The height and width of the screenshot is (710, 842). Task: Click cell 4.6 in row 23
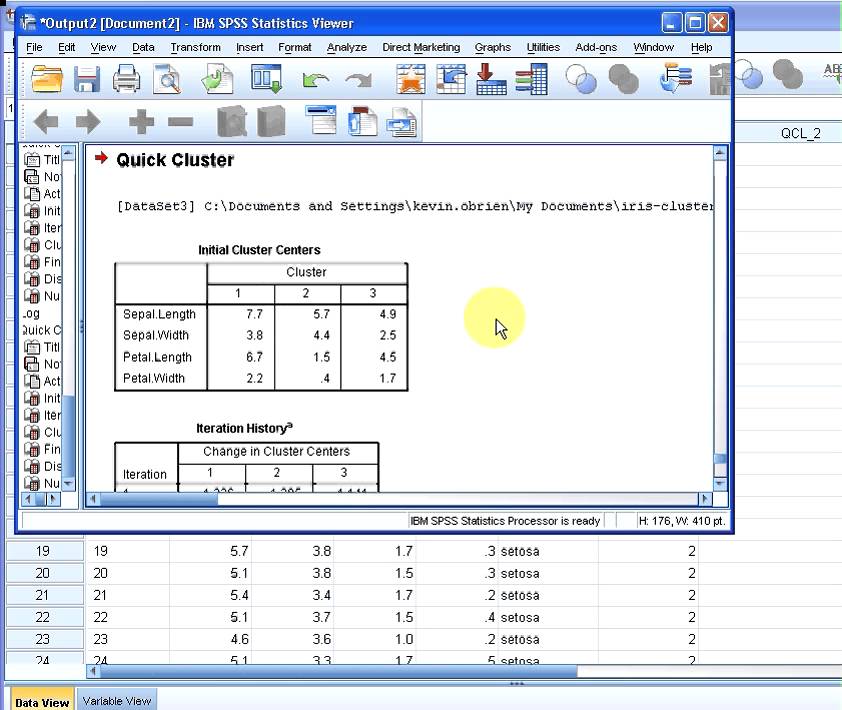pos(210,639)
